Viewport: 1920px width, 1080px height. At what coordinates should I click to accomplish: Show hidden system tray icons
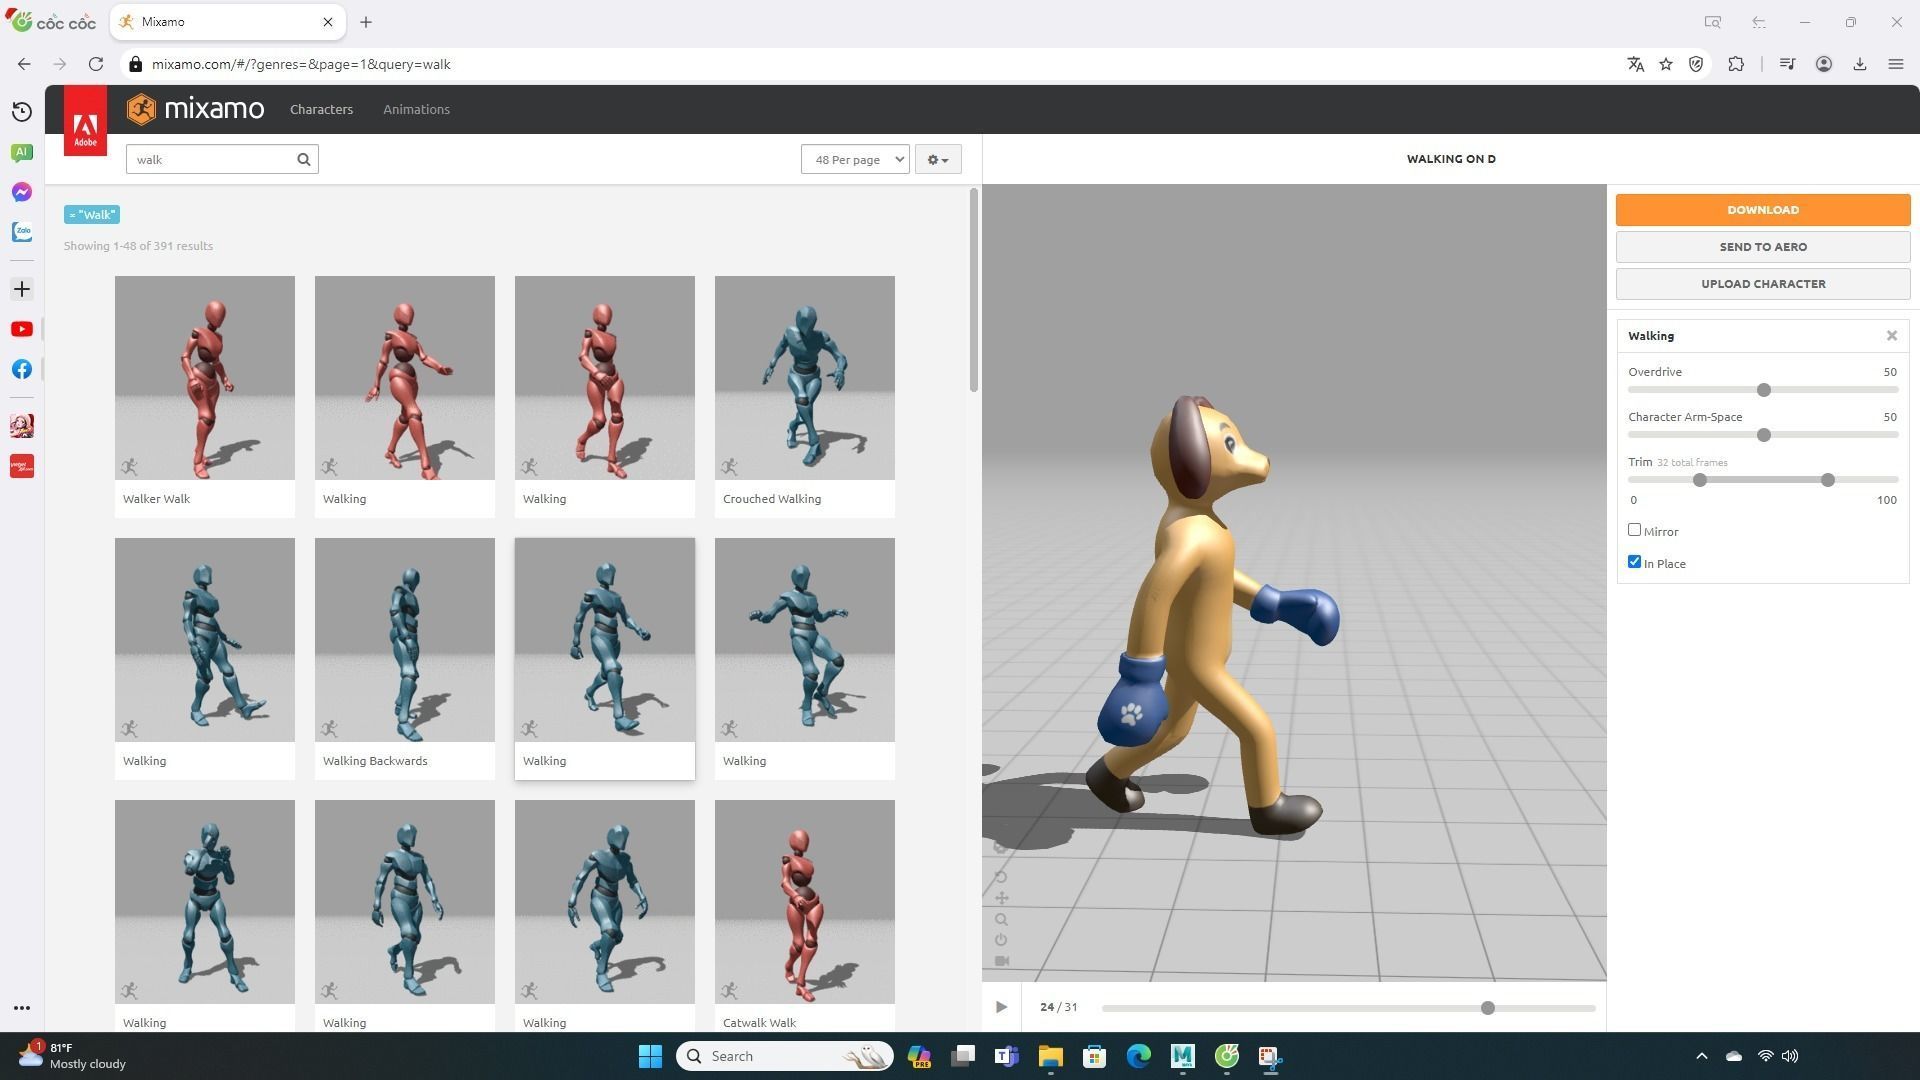(1702, 1056)
